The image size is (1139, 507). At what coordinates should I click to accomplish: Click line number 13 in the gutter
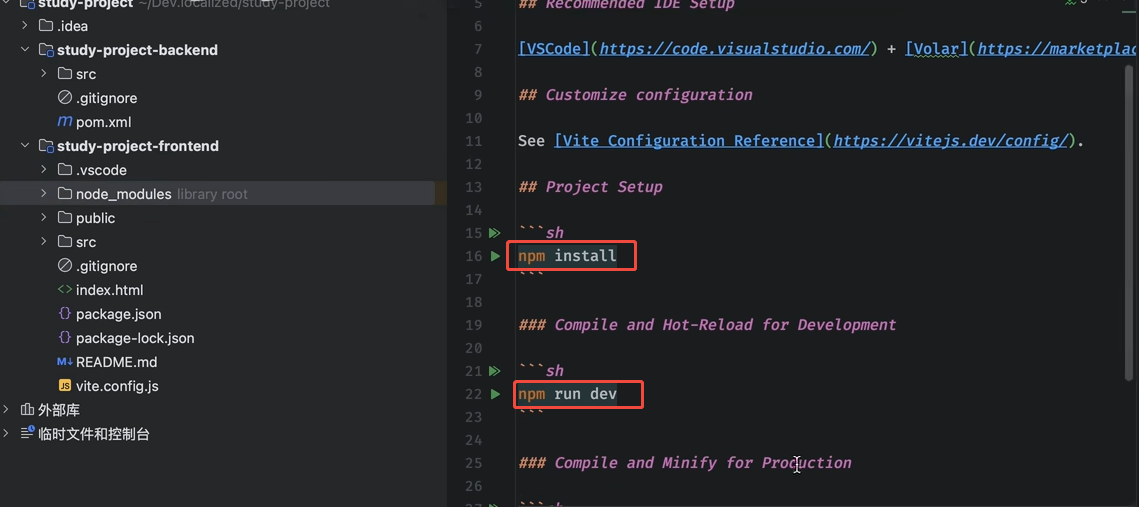[x=473, y=187]
